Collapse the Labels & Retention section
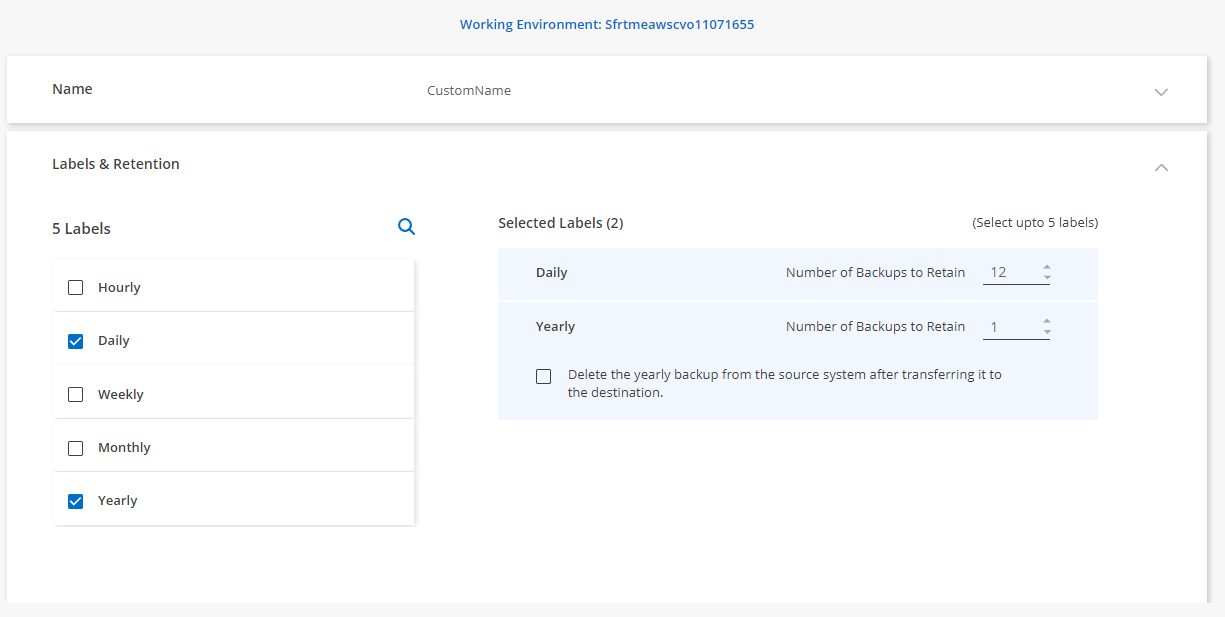 coord(1161,167)
